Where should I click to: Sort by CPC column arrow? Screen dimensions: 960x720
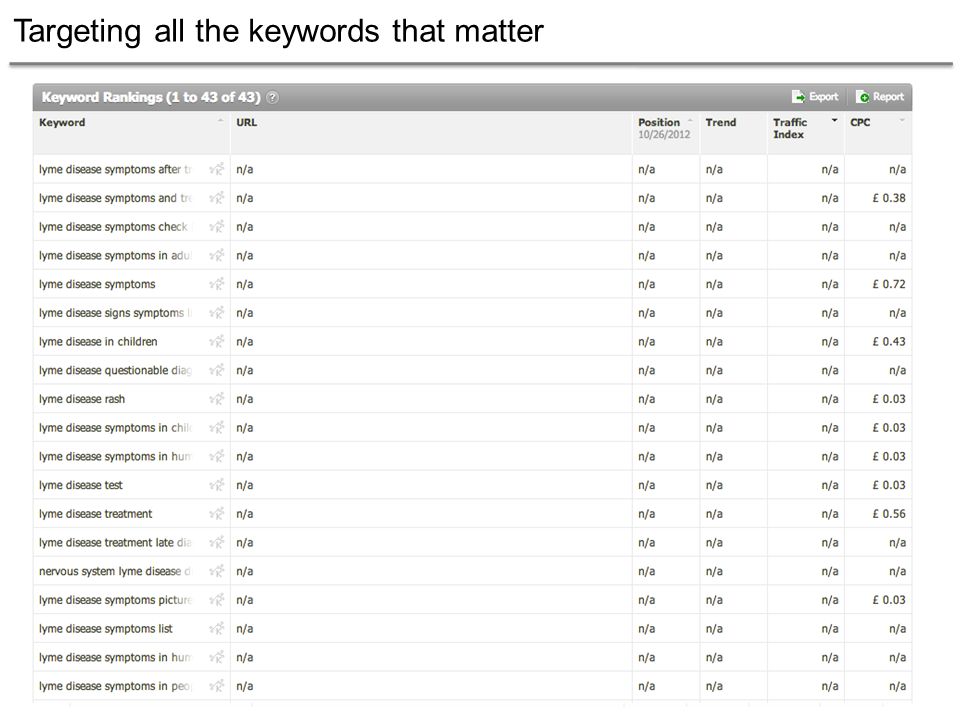(902, 121)
